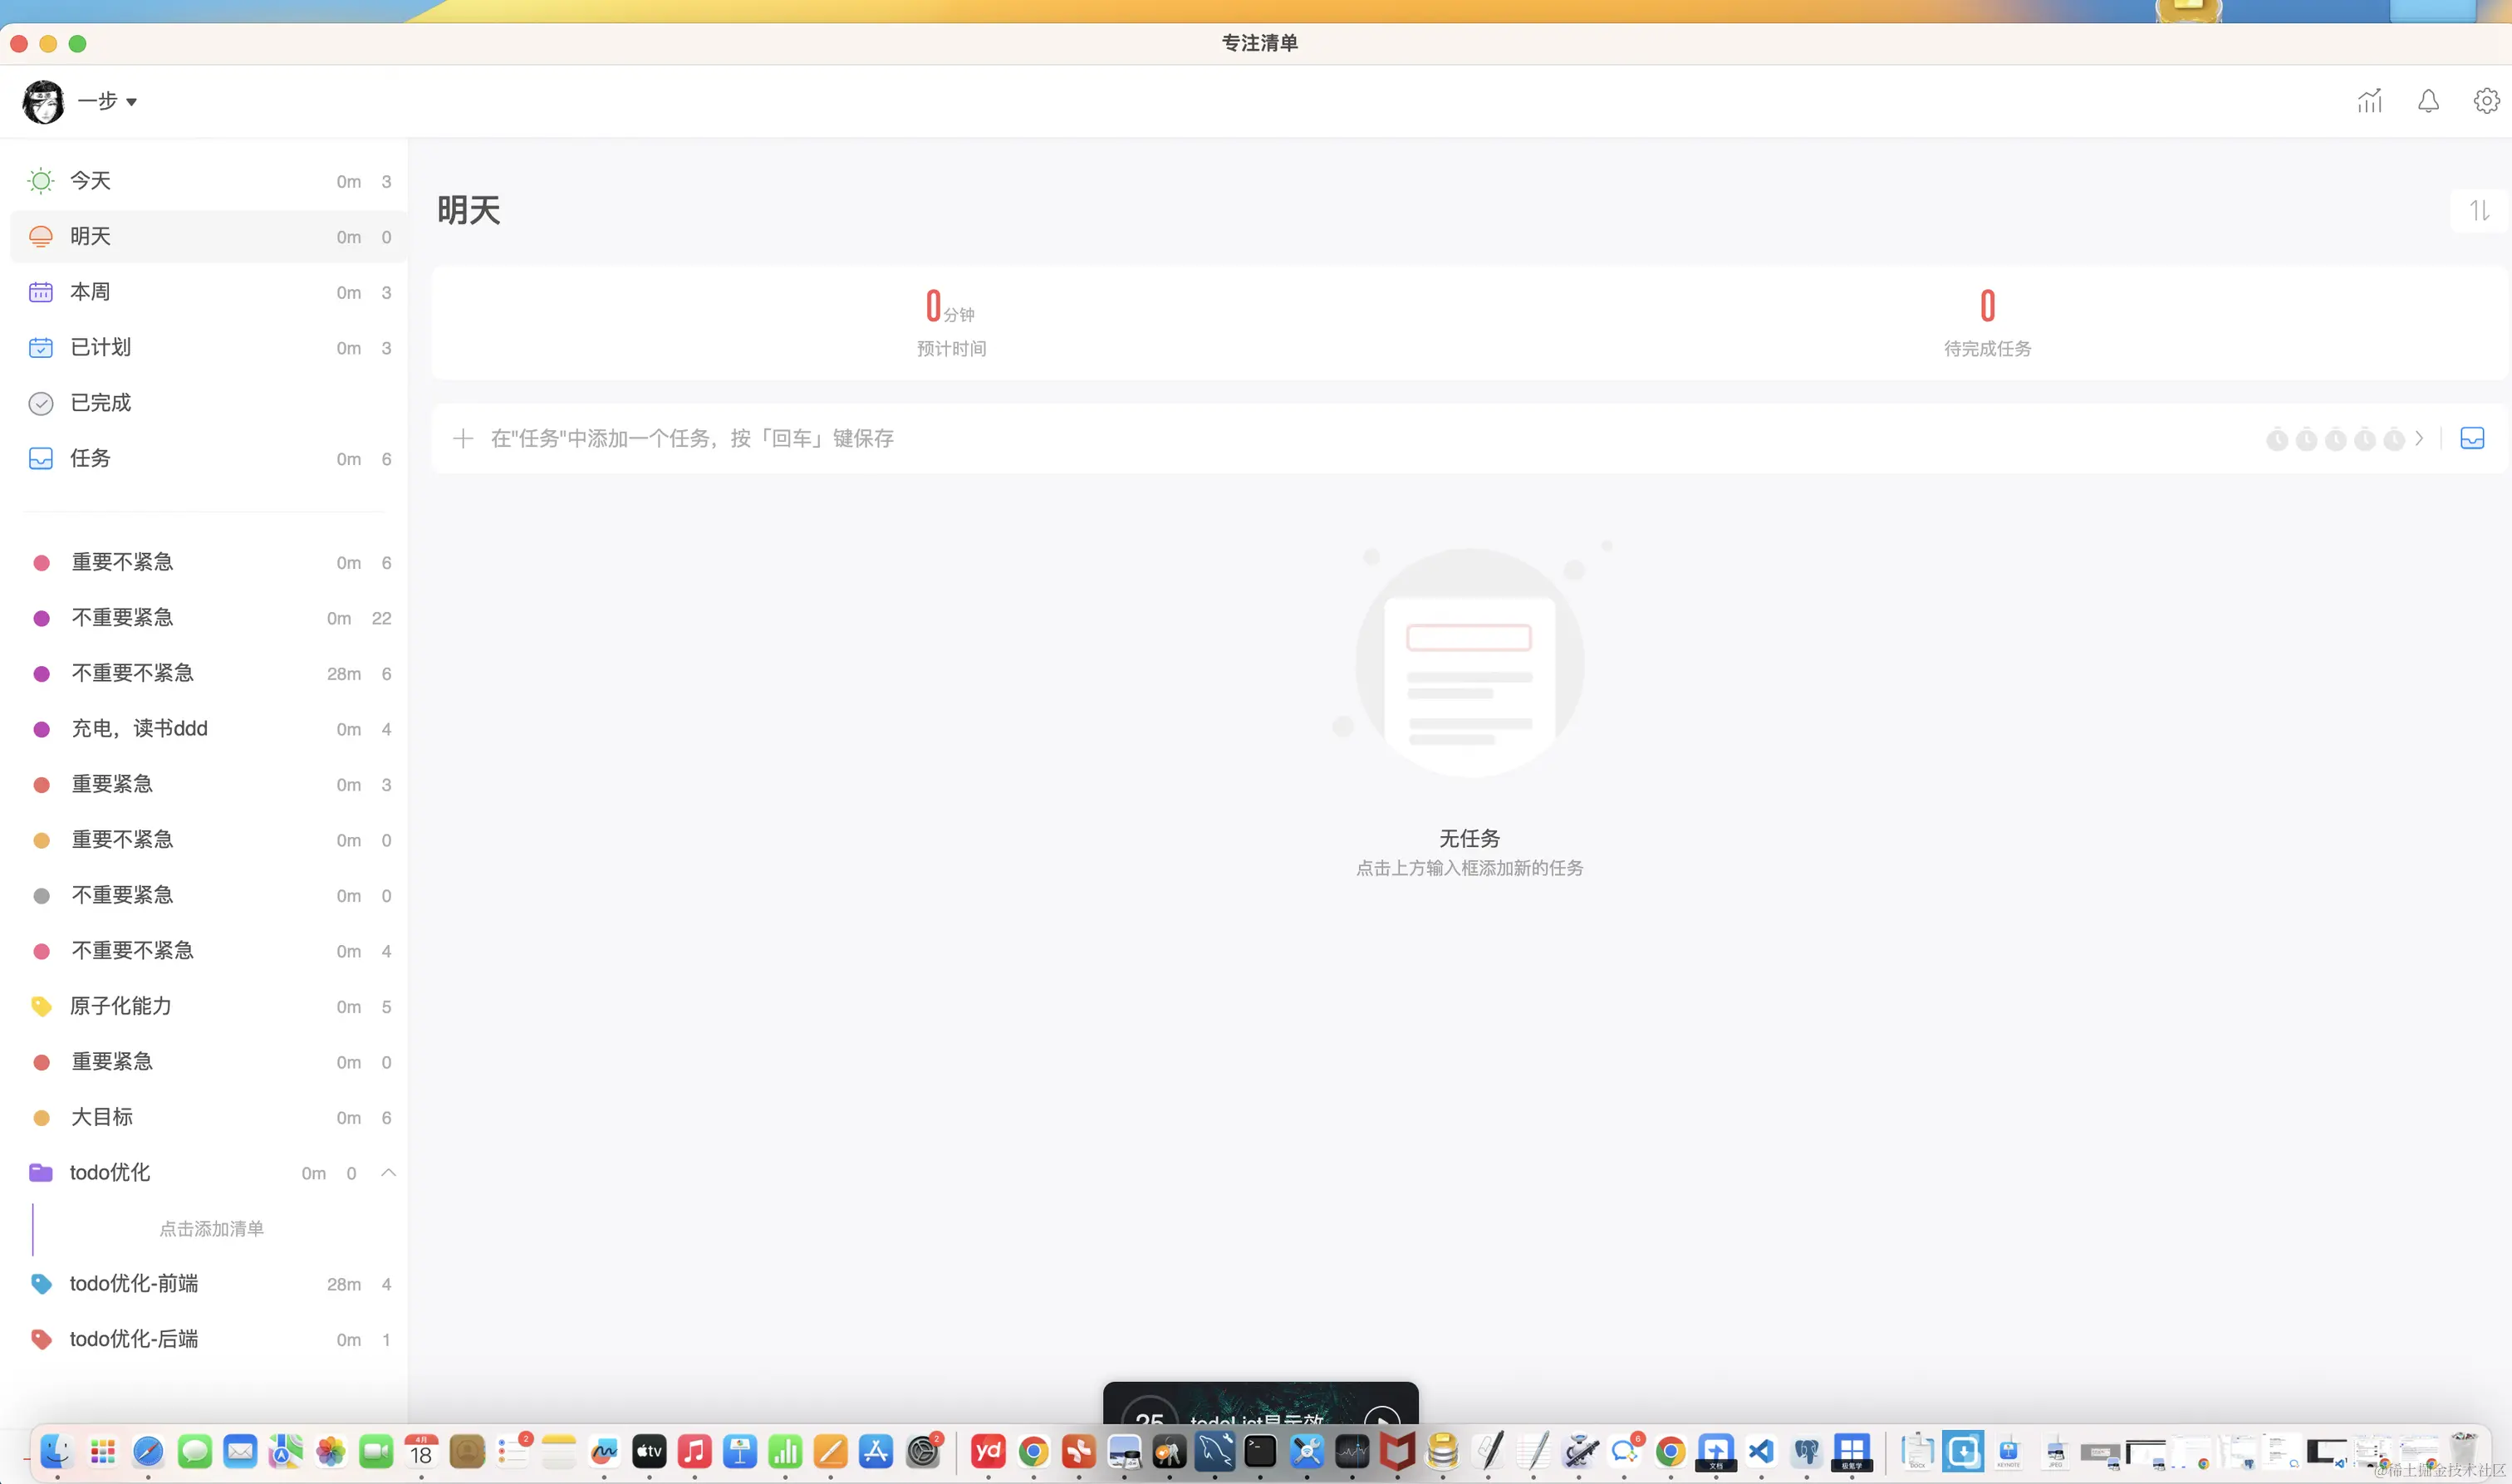Expand more pomodoro count options chevron

click(x=2420, y=438)
